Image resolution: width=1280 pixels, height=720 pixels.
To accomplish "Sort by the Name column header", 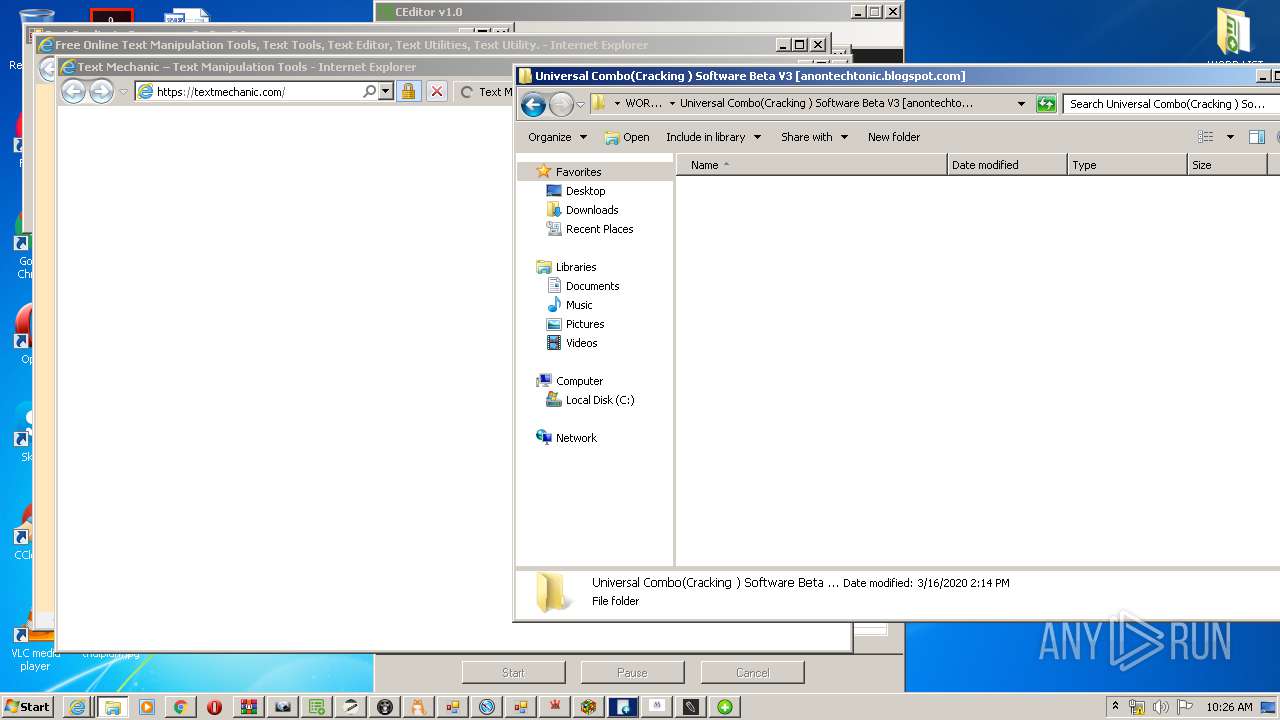I will tap(811, 165).
